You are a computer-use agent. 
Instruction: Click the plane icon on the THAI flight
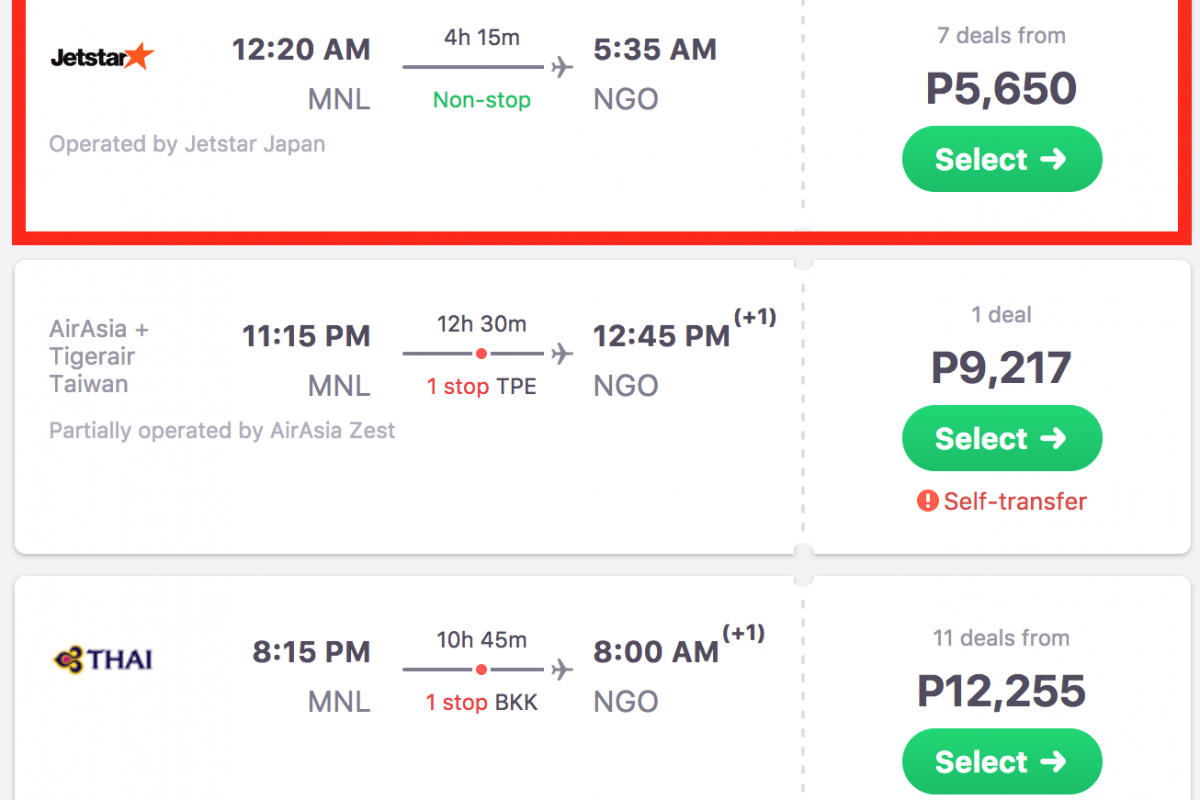563,669
